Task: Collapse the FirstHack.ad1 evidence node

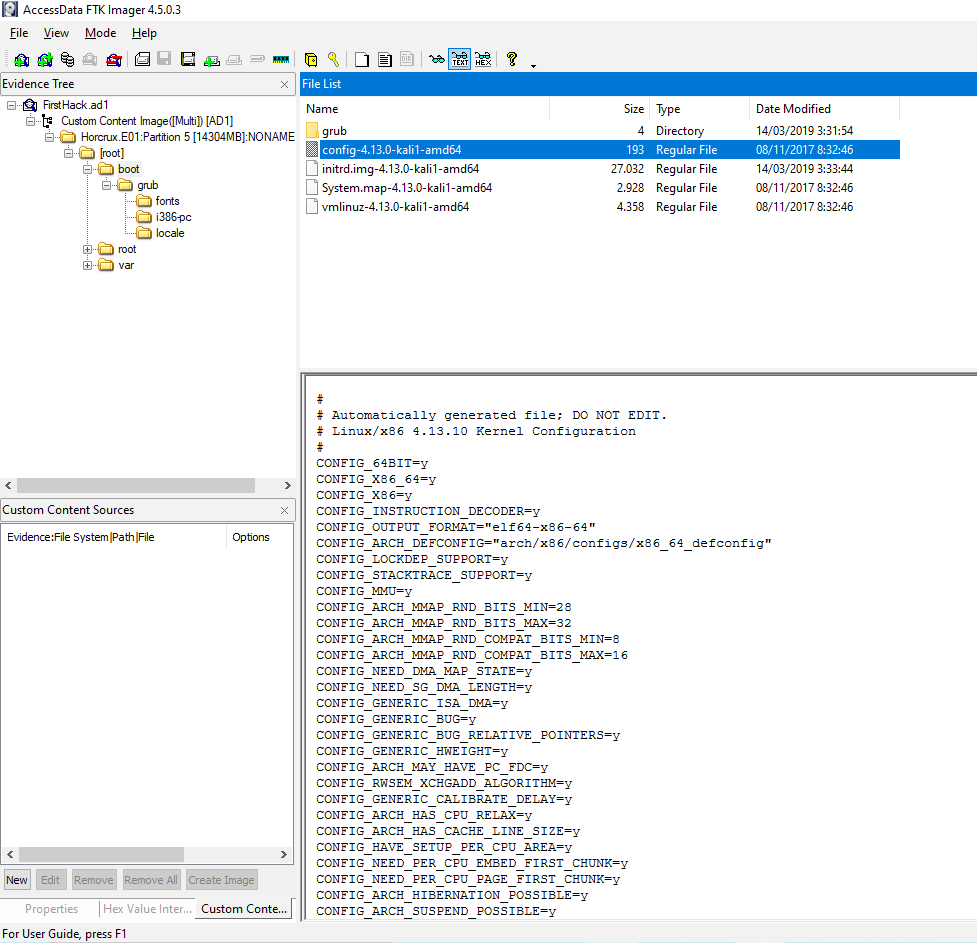Action: click(11, 105)
